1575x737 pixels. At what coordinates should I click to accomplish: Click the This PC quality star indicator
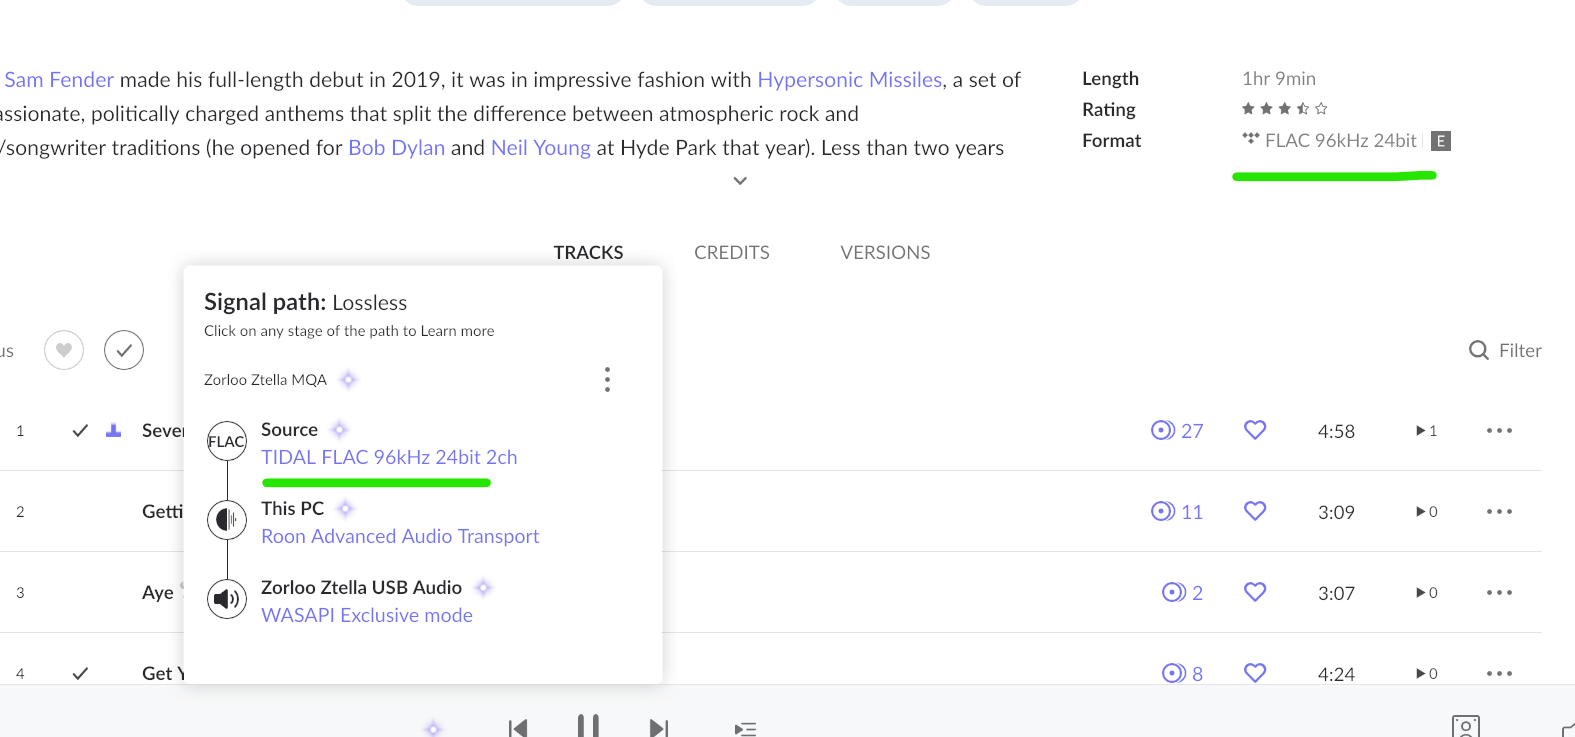pos(345,509)
